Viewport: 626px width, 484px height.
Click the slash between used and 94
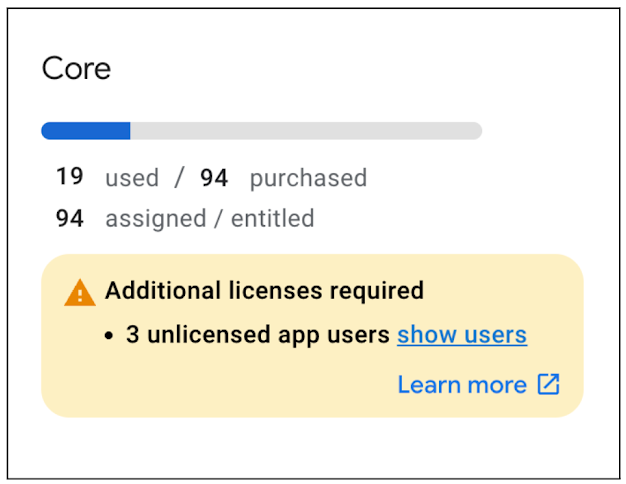pyautogui.click(x=180, y=177)
